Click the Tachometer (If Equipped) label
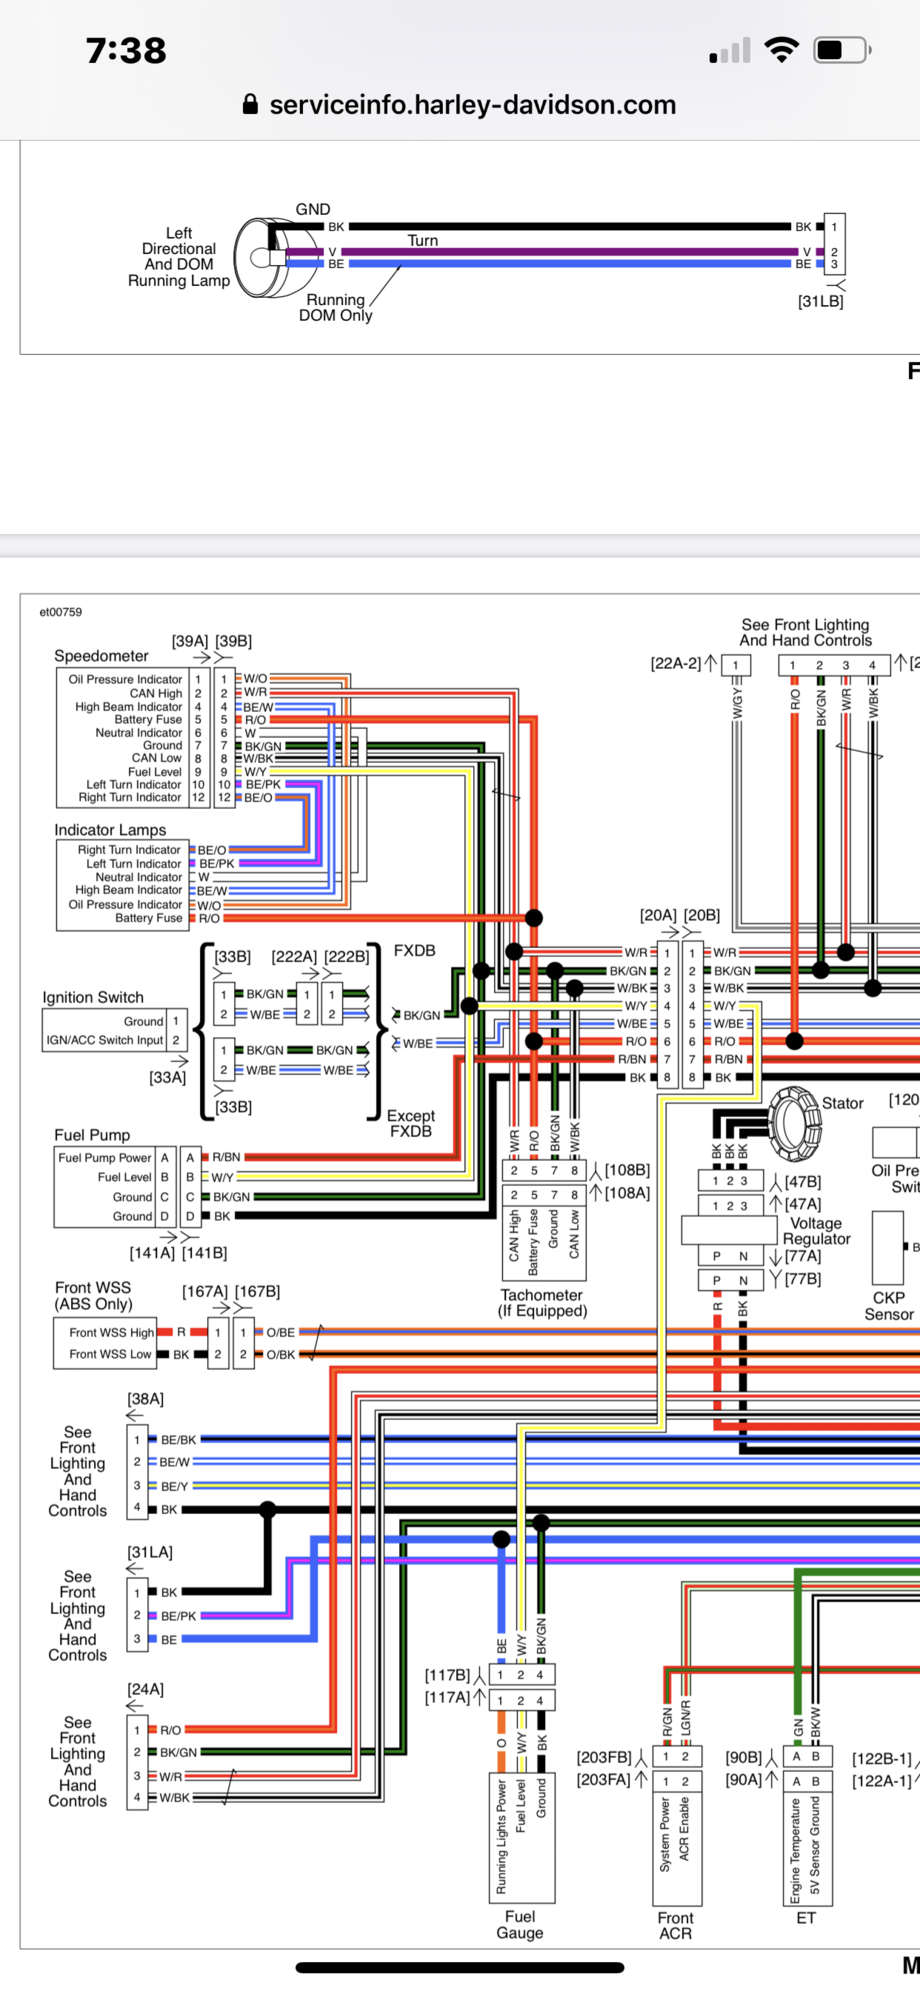 pyautogui.click(x=542, y=1302)
